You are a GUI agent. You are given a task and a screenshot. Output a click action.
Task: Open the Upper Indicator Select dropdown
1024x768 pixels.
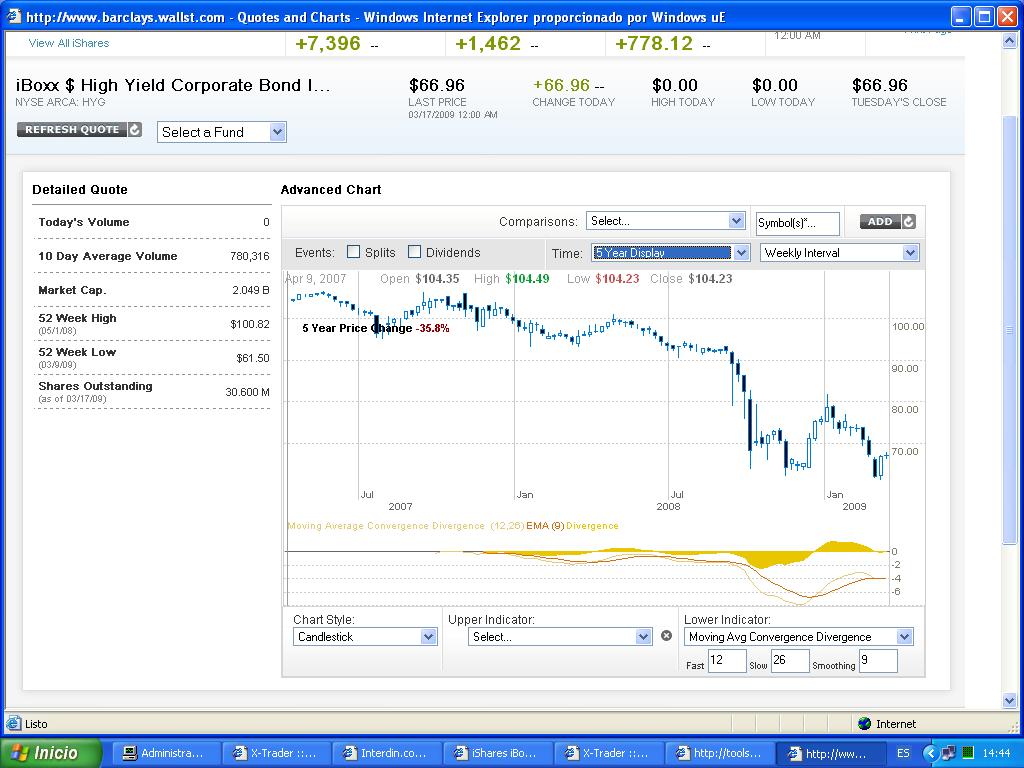click(x=560, y=637)
